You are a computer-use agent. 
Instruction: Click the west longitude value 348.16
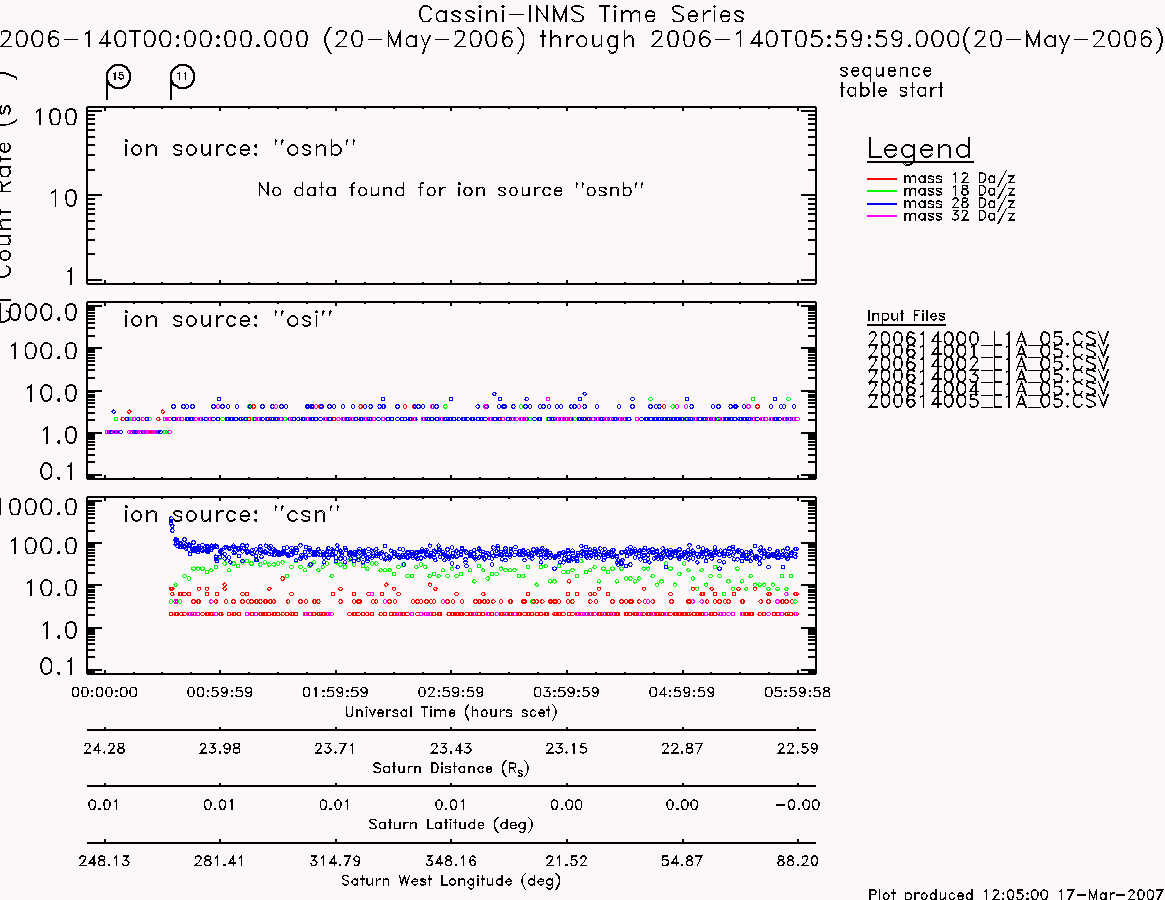pos(450,861)
